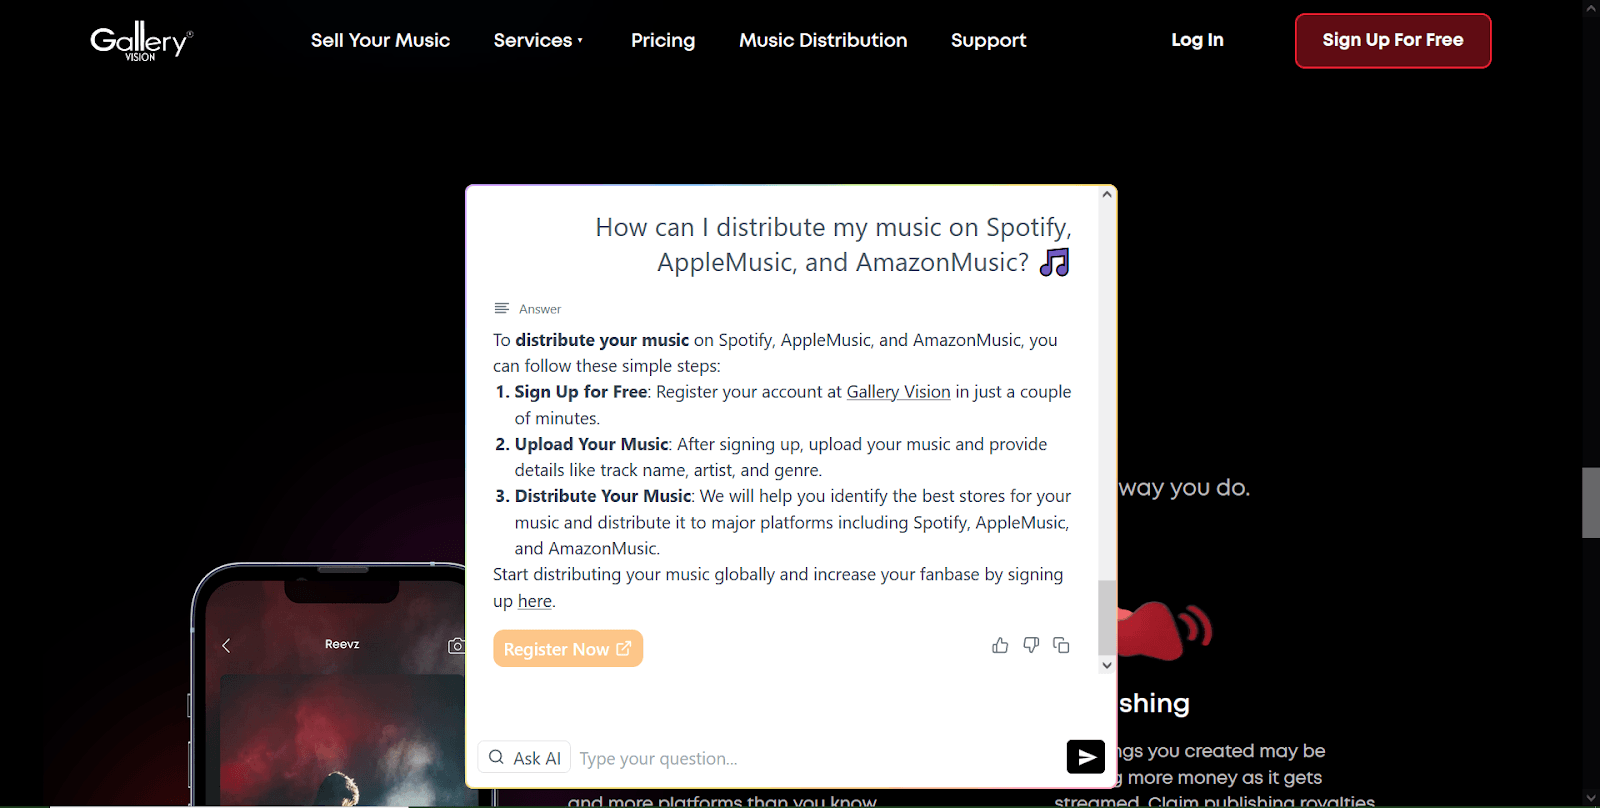Screen dimensions: 1600x808
Task: Give the answer a thumbs down
Action: (1031, 645)
